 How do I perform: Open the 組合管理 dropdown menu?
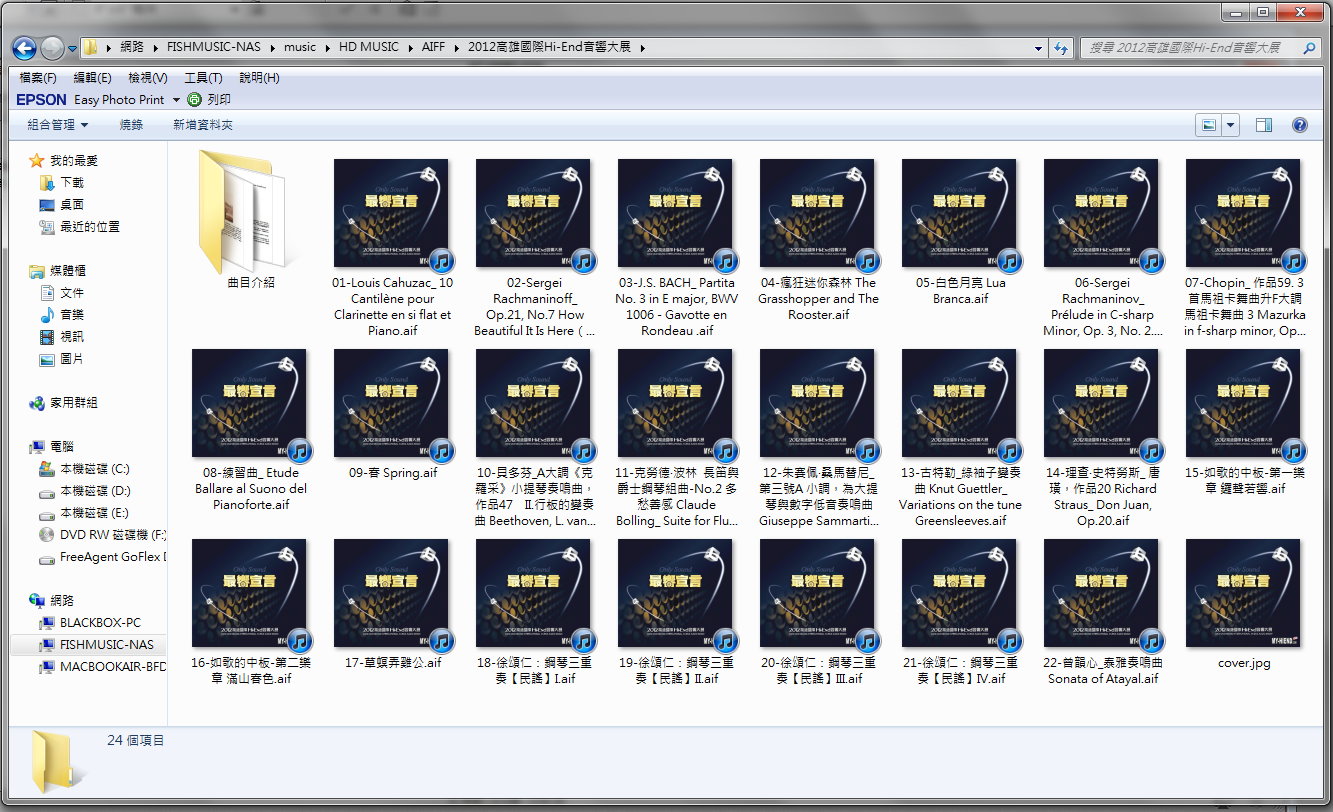tap(58, 125)
